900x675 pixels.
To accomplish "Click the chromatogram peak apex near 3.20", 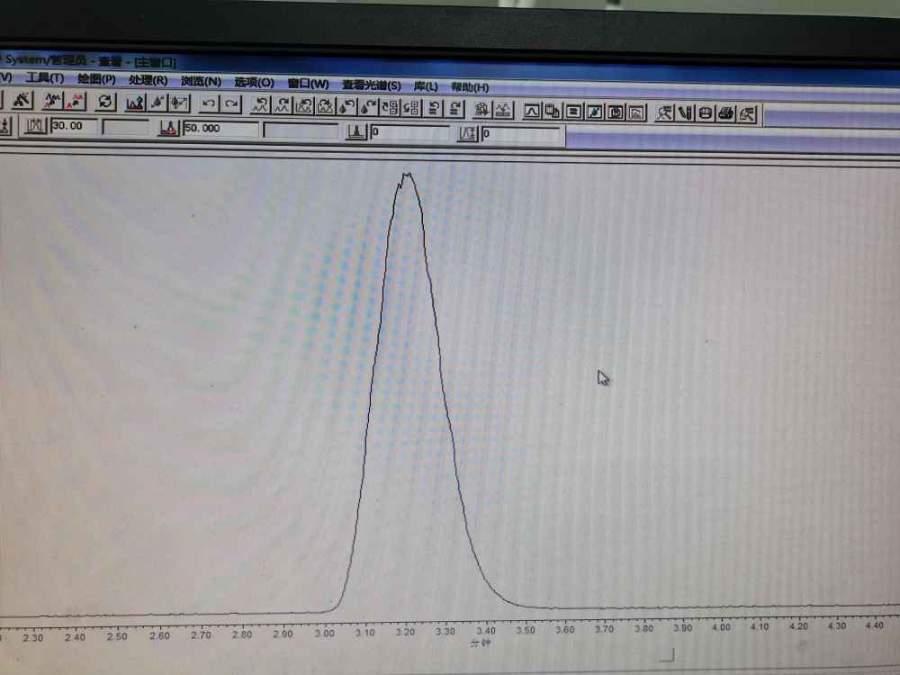I will (407, 174).
